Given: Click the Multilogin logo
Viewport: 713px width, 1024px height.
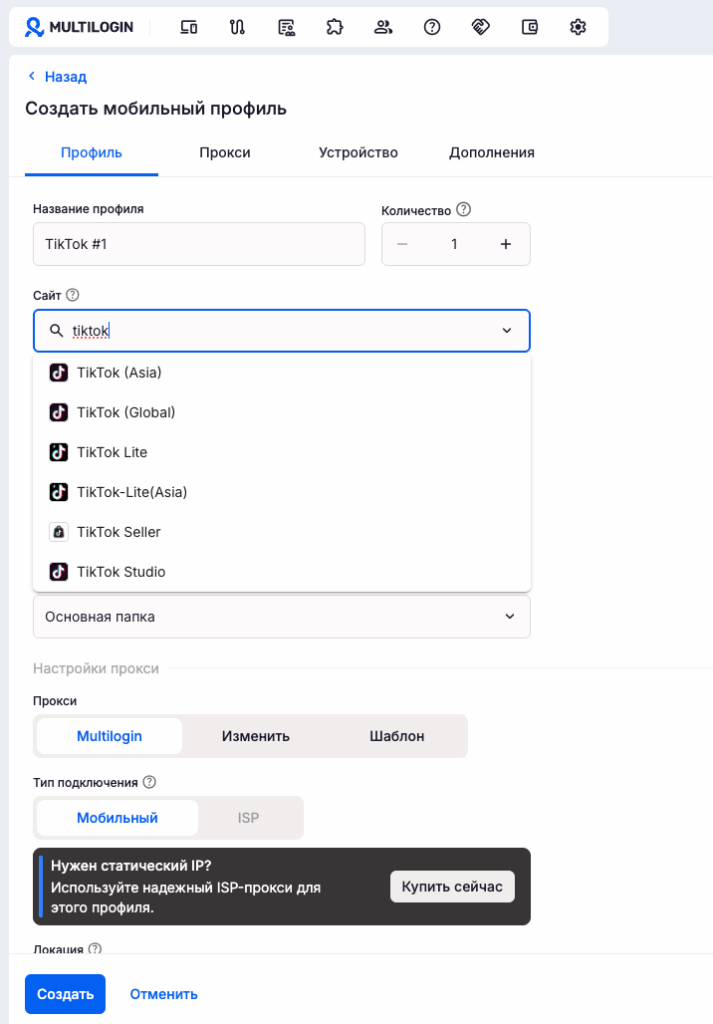Looking at the screenshot, I should pos(79,27).
